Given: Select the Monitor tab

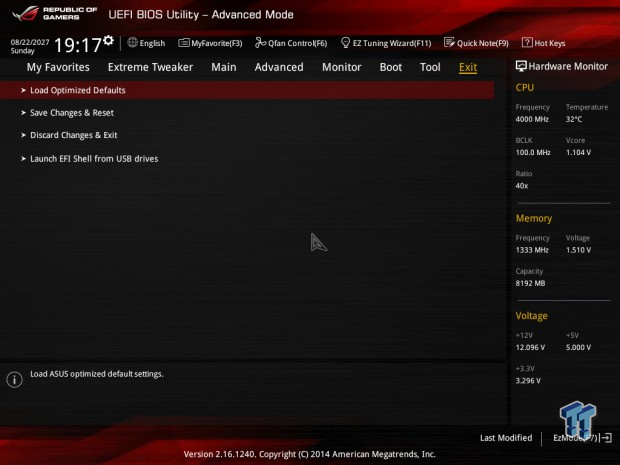Looking at the screenshot, I should click(342, 67).
